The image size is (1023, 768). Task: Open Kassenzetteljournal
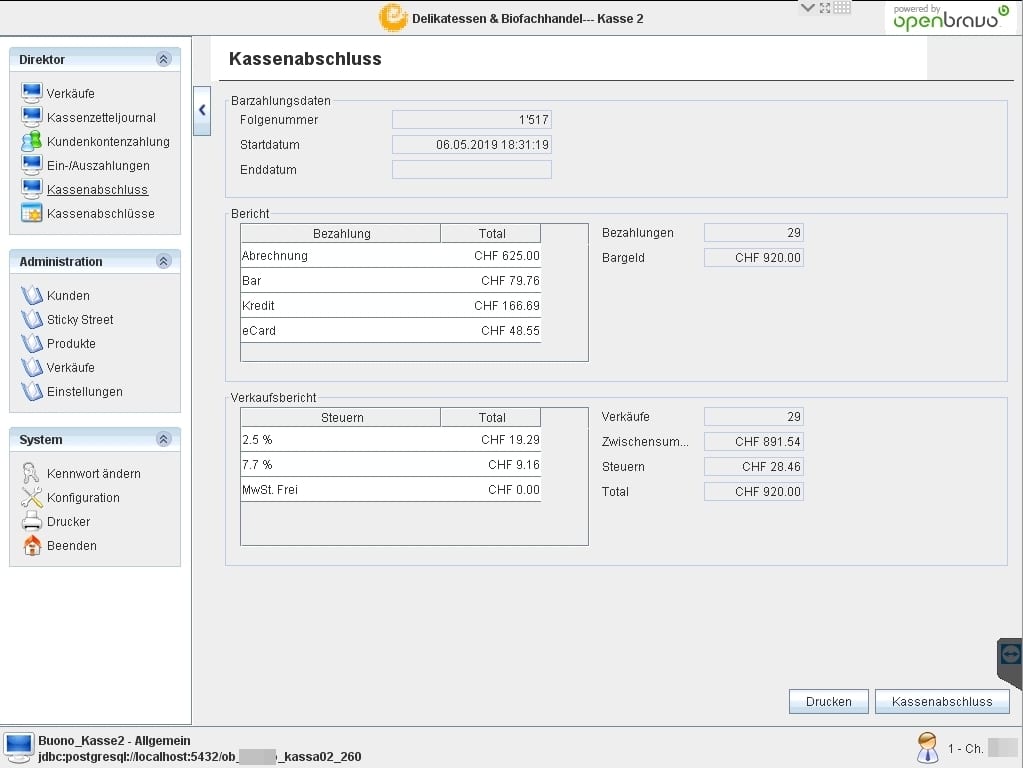point(101,117)
